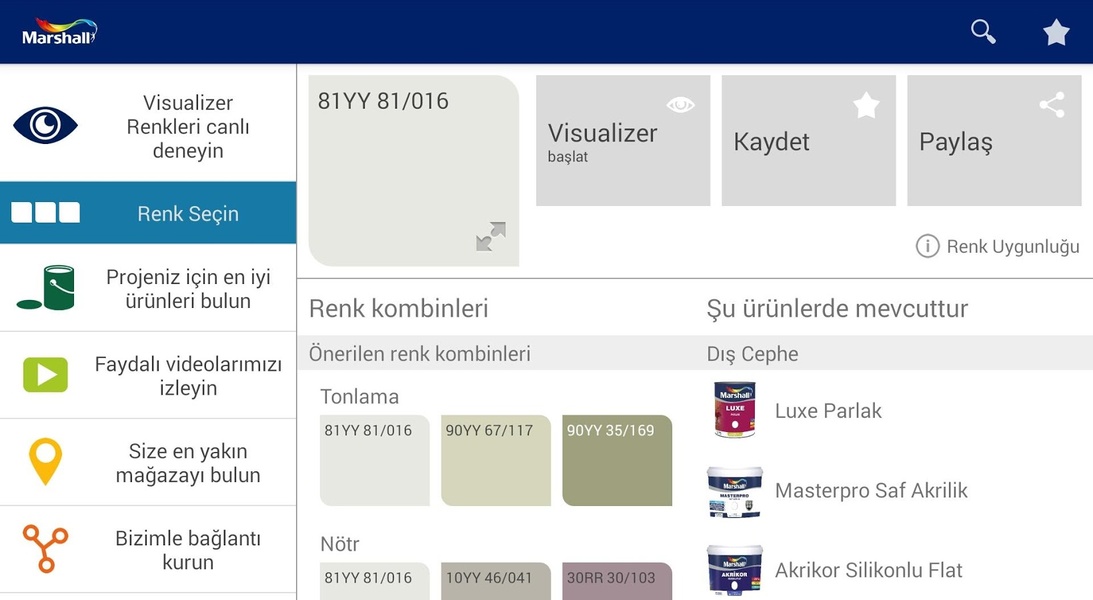The height and width of the screenshot is (600, 1093).
Task: Pick swatch 90YY 35/169
Action: [x=617, y=461]
